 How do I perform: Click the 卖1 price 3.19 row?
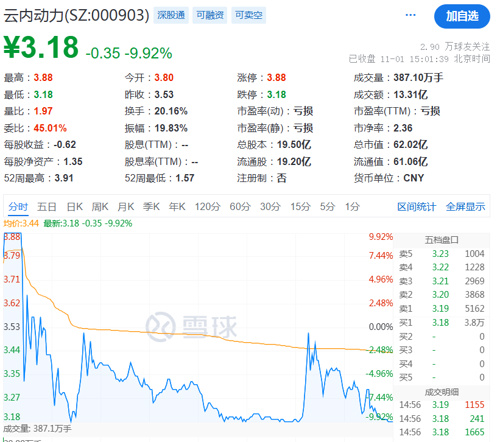tap(442, 309)
